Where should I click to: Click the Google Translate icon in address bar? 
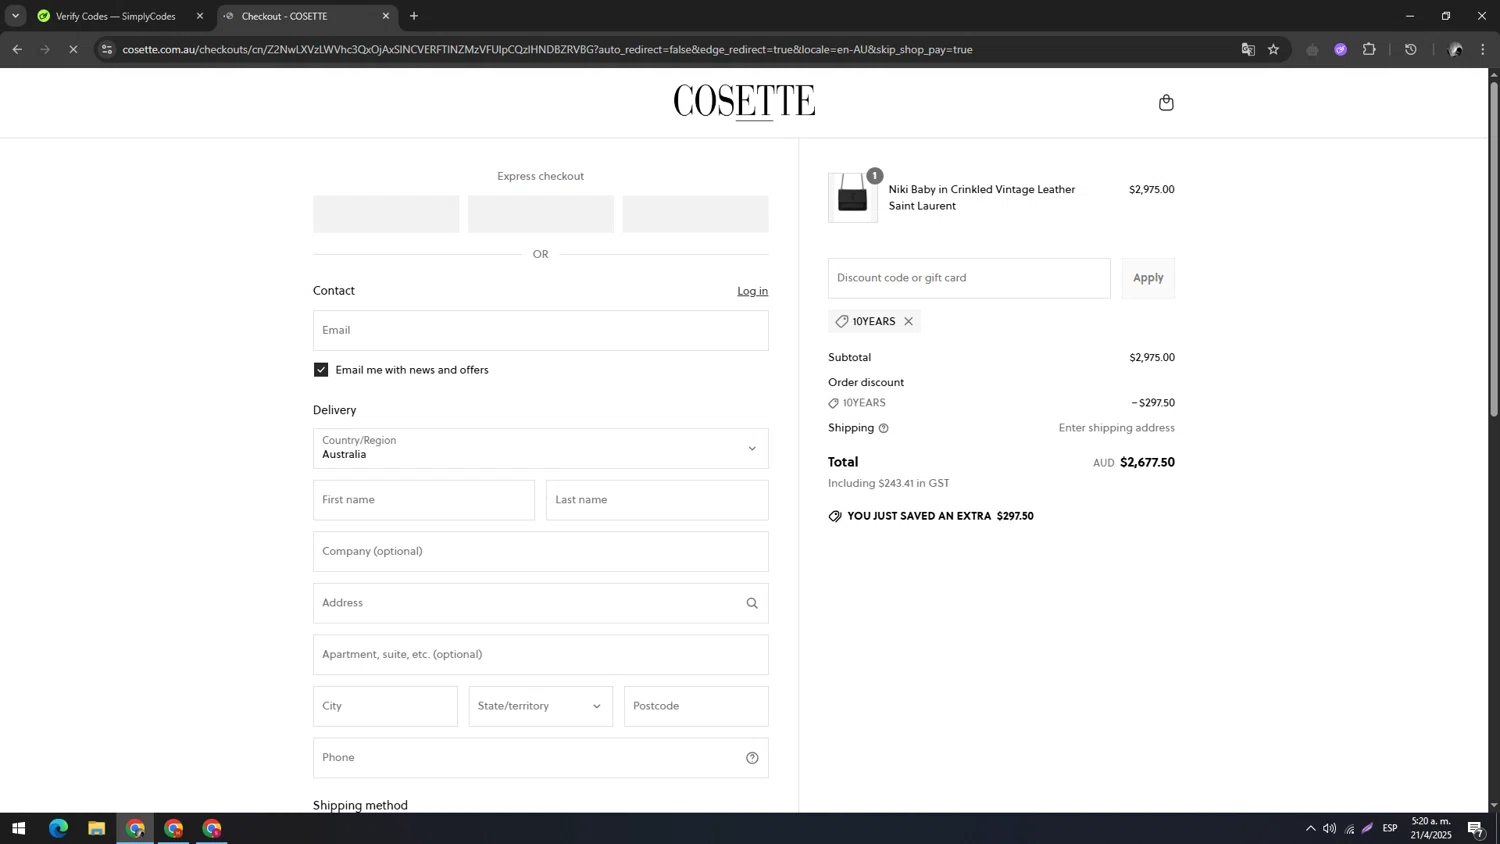pyautogui.click(x=1248, y=49)
